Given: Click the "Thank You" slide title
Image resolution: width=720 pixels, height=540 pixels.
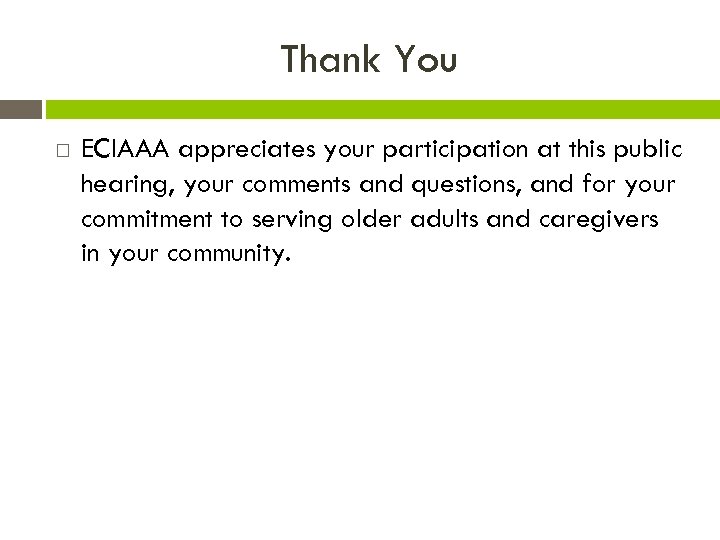Looking at the screenshot, I should pos(368,60).
